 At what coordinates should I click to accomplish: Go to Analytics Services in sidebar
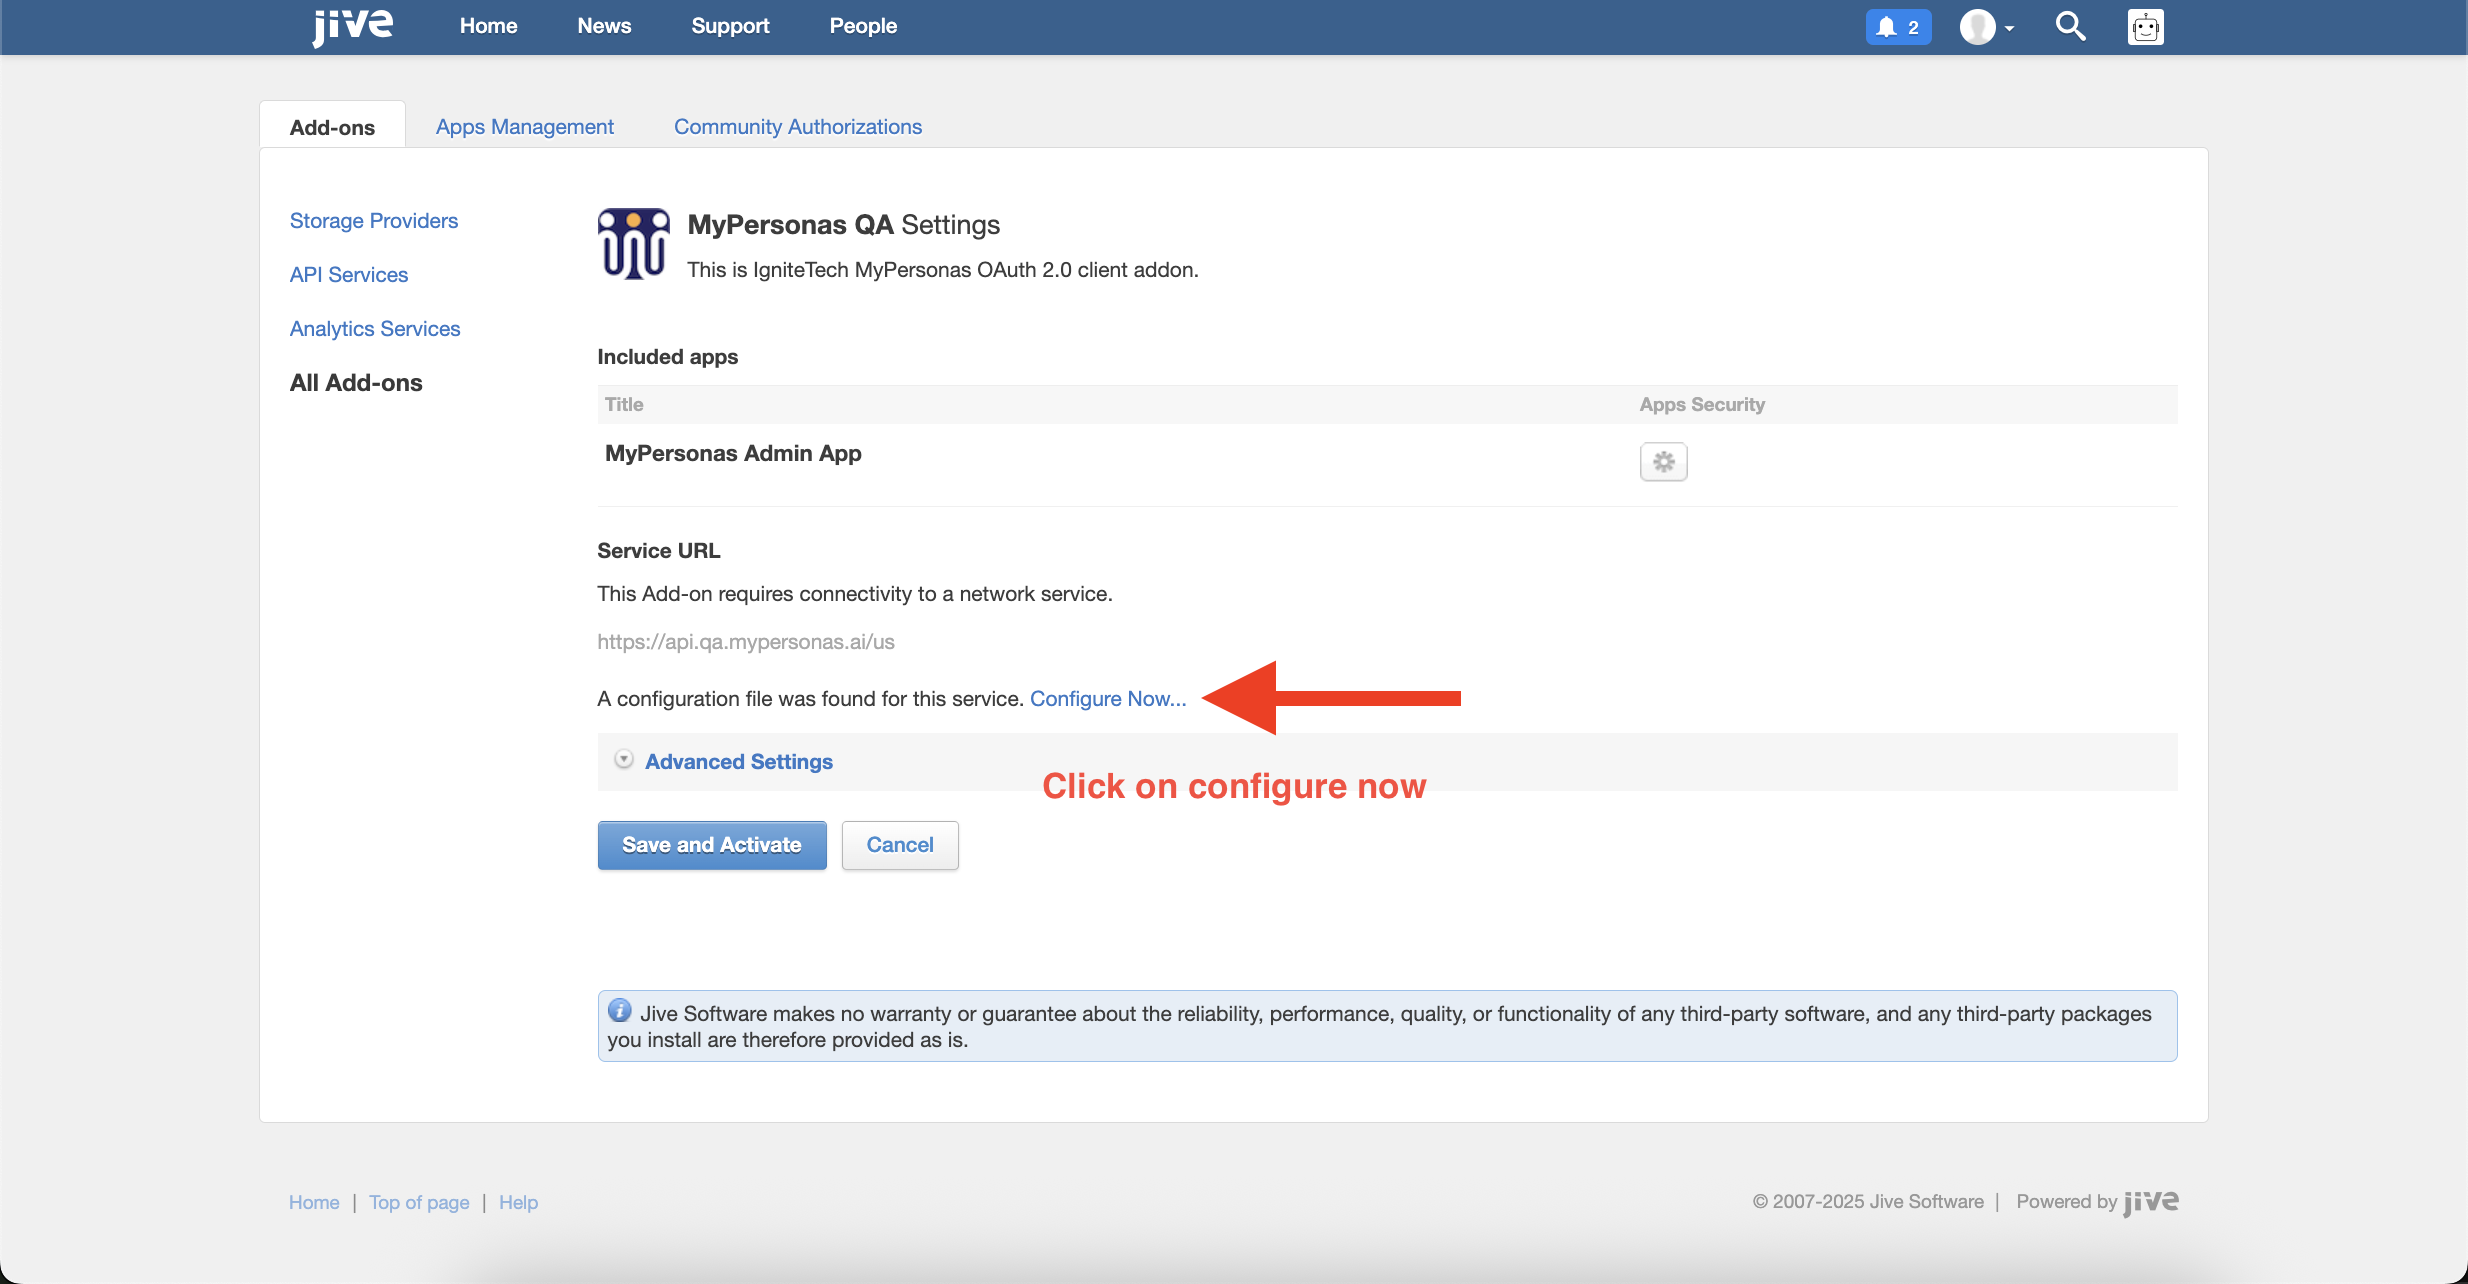tap(374, 329)
